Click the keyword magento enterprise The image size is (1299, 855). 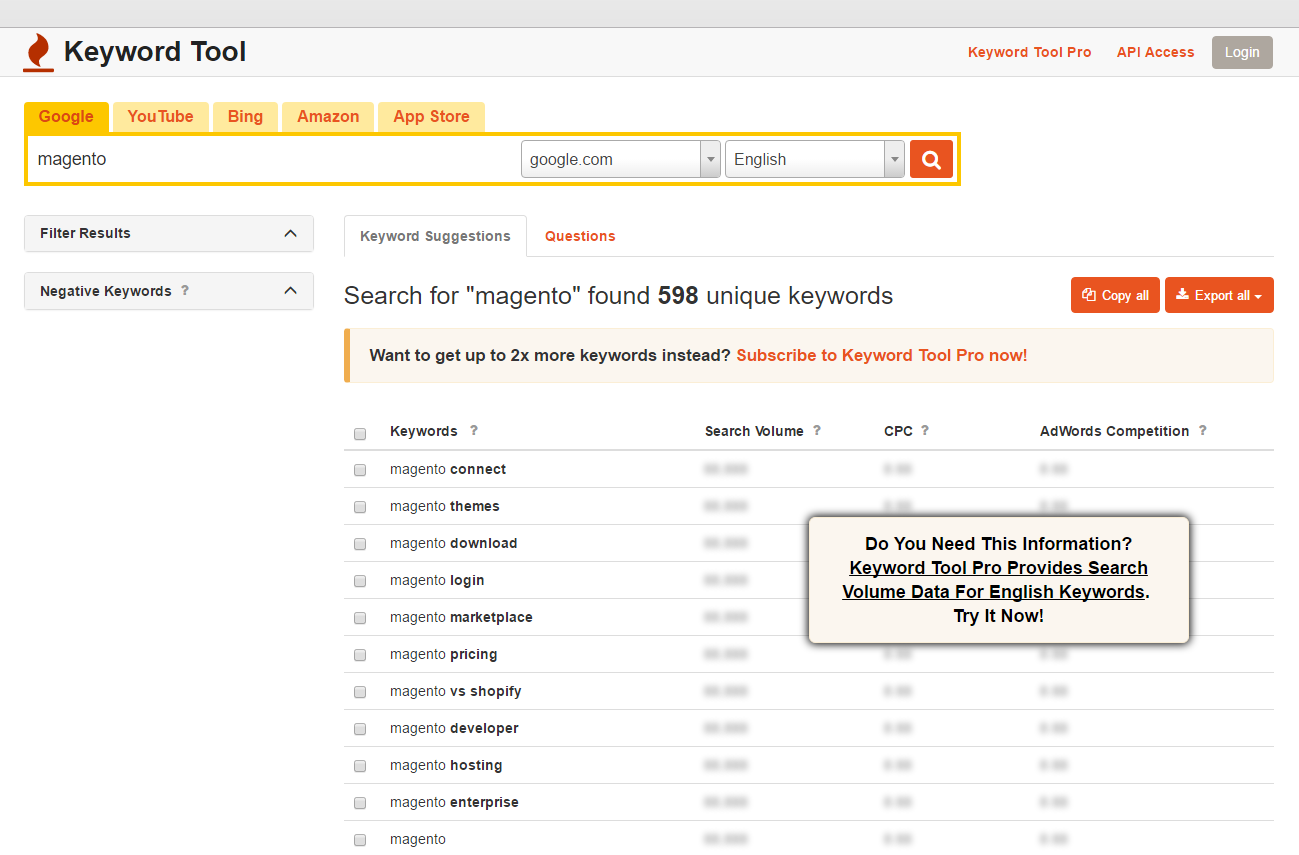tap(454, 802)
